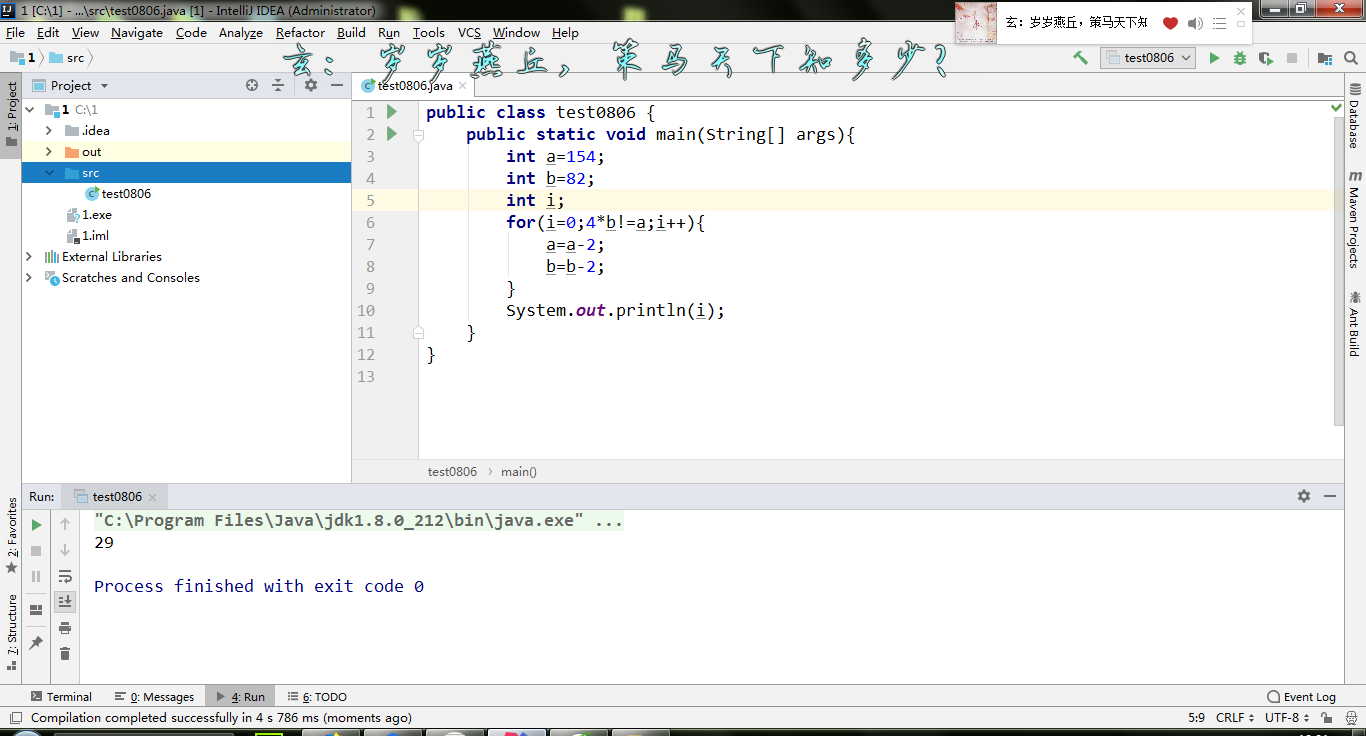Run with coverage using the shield icon
The width and height of the screenshot is (1366, 736).
pos(1266,58)
